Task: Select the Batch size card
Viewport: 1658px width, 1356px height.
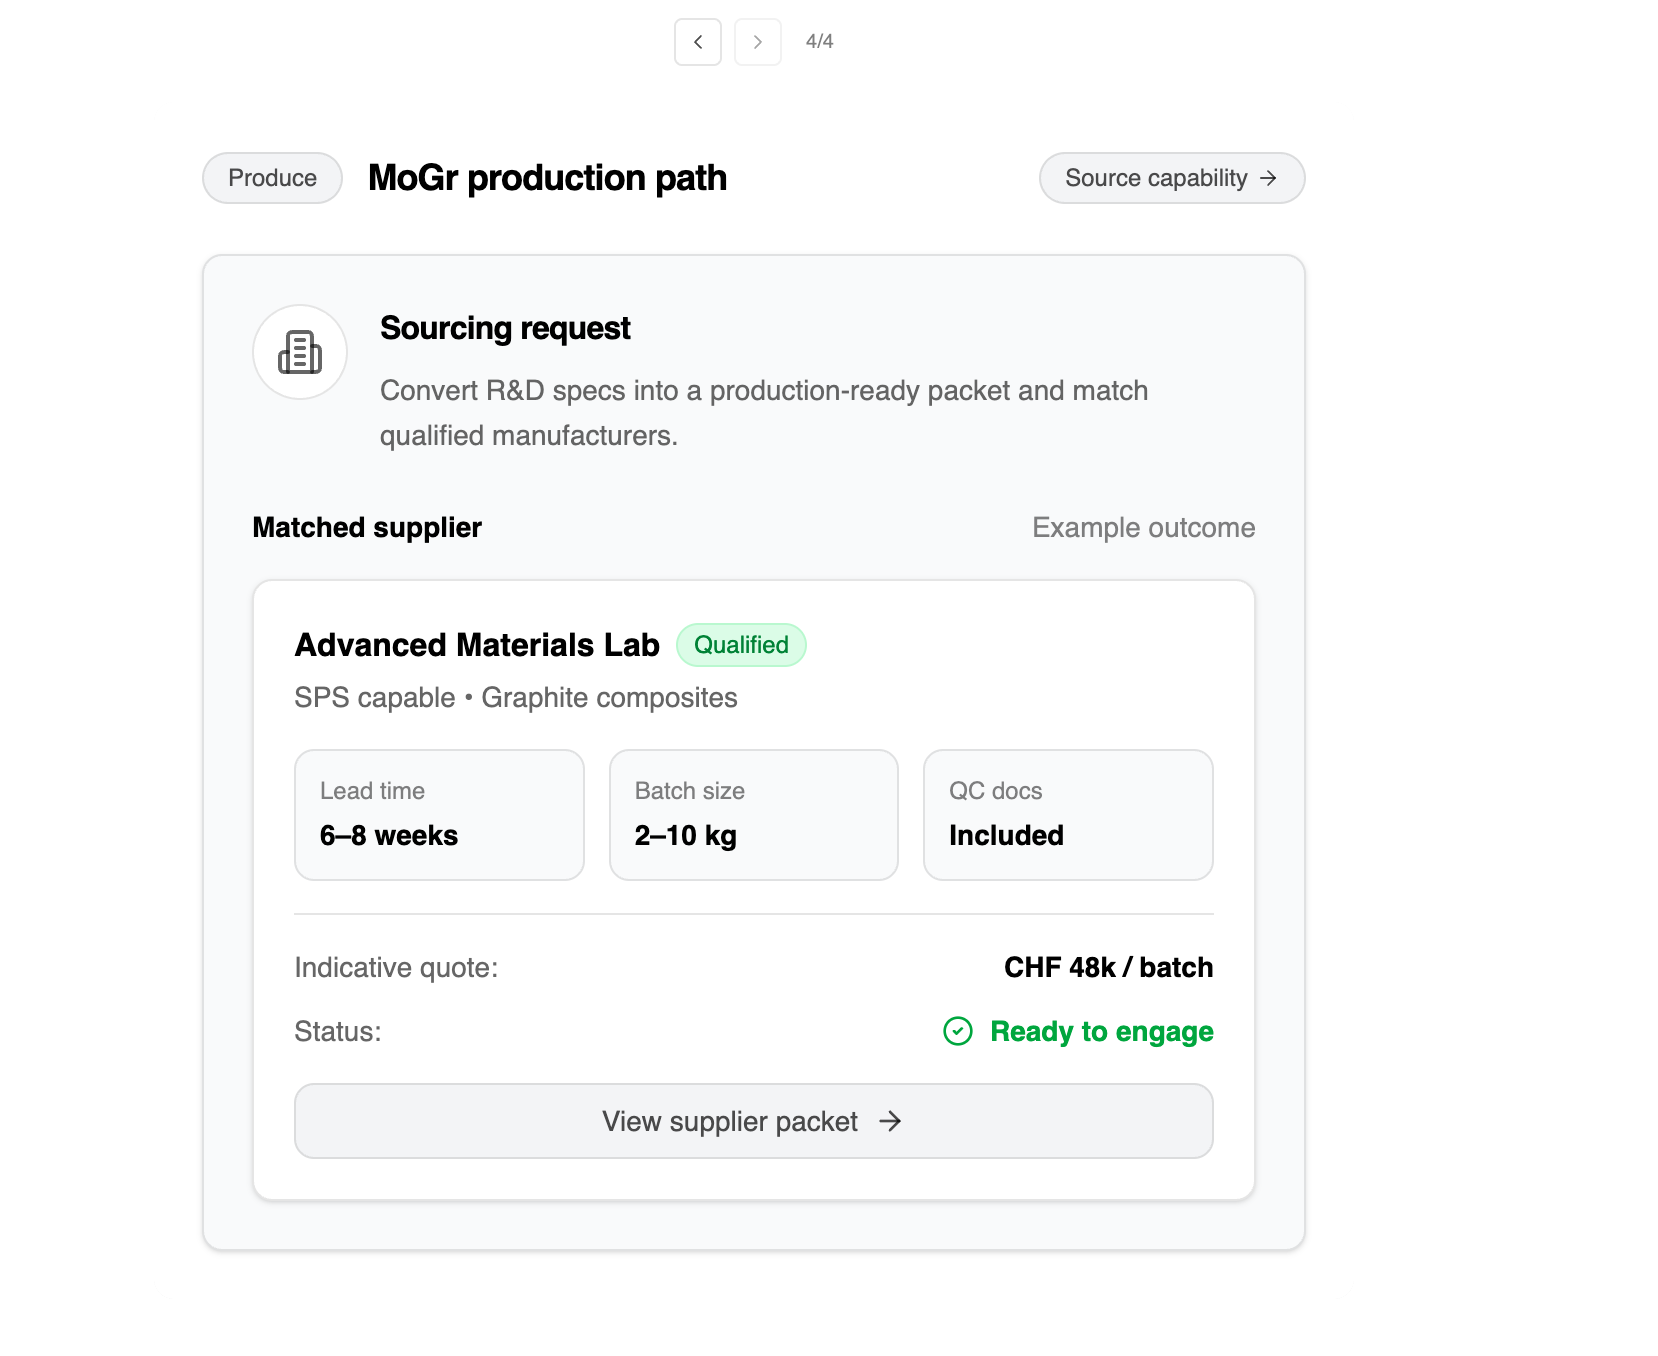Action: point(753,815)
